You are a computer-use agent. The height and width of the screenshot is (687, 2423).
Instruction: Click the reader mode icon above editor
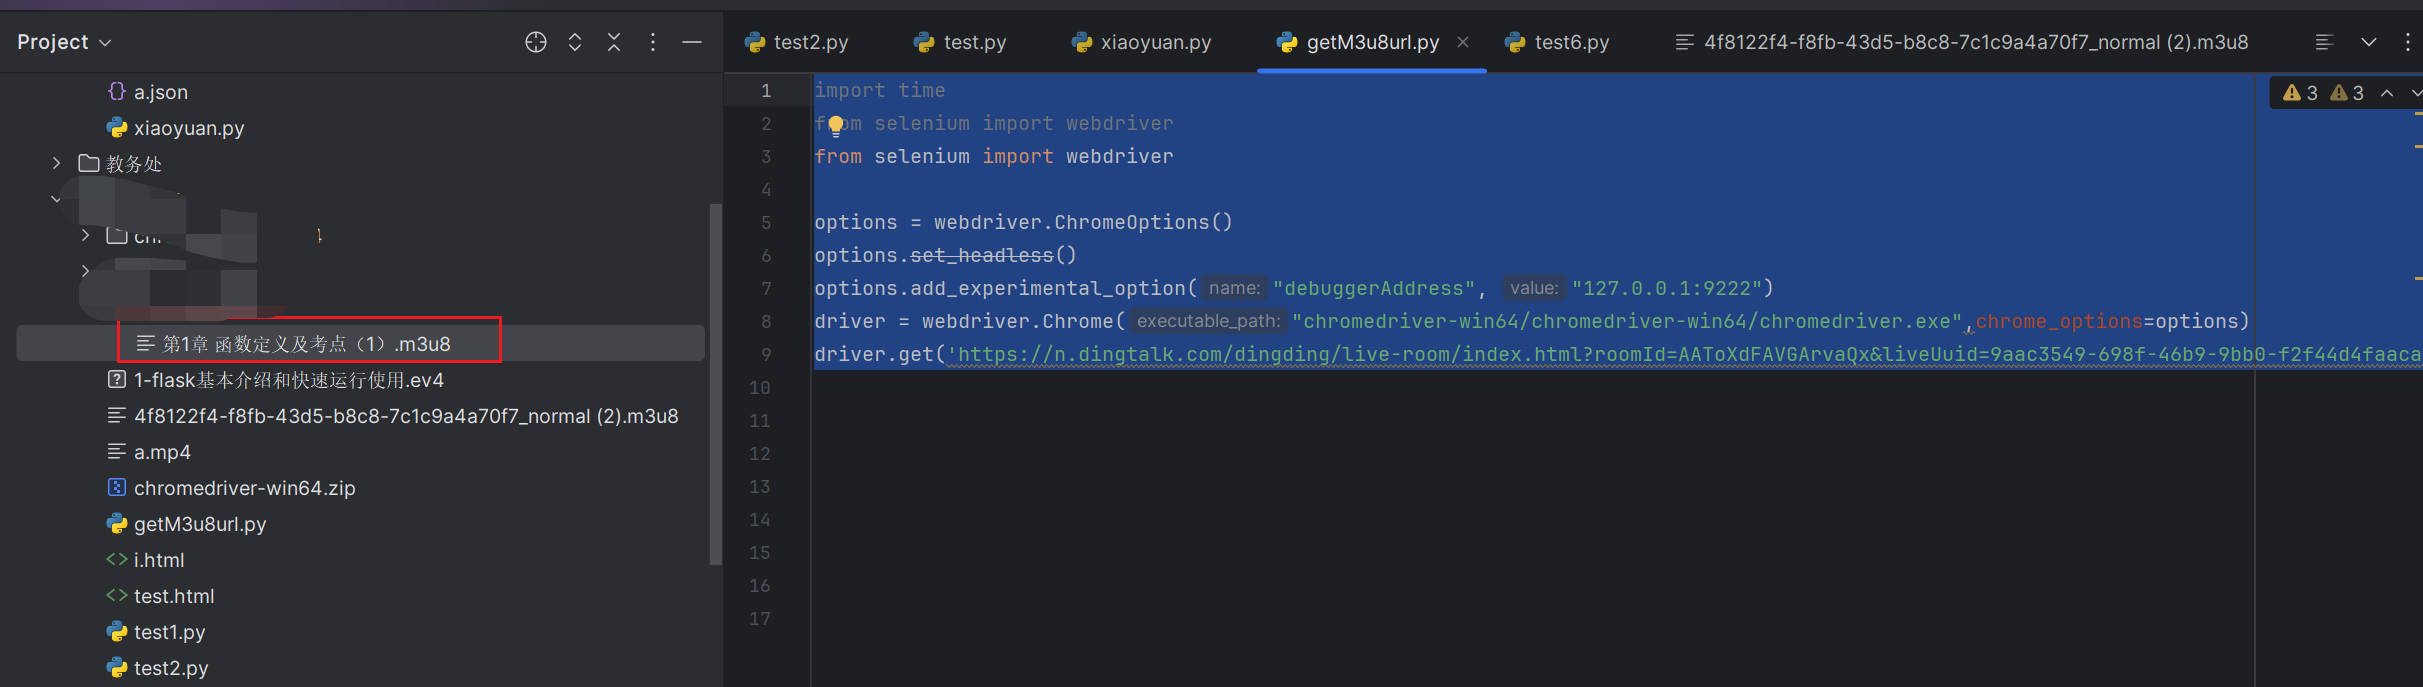(2324, 42)
